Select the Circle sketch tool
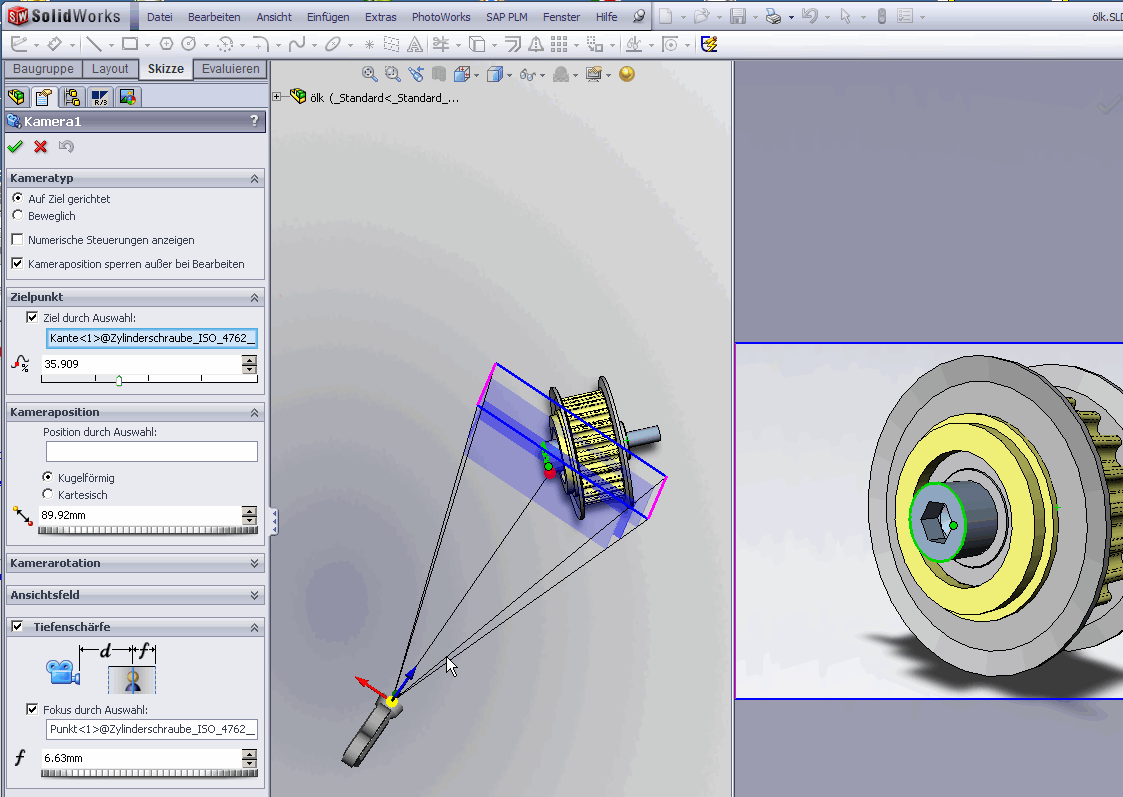 (189, 44)
